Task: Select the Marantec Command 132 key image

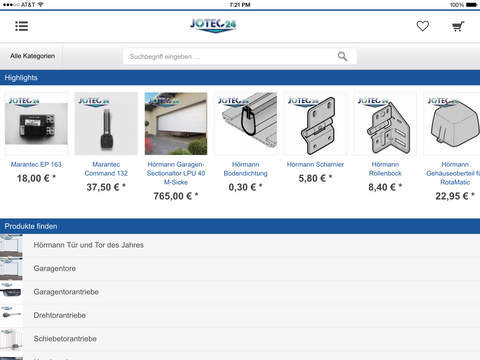Action: tap(106, 124)
